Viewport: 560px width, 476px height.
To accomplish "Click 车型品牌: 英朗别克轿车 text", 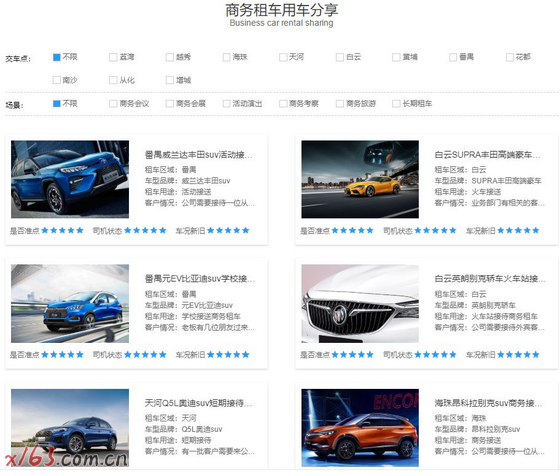I will [x=475, y=305].
